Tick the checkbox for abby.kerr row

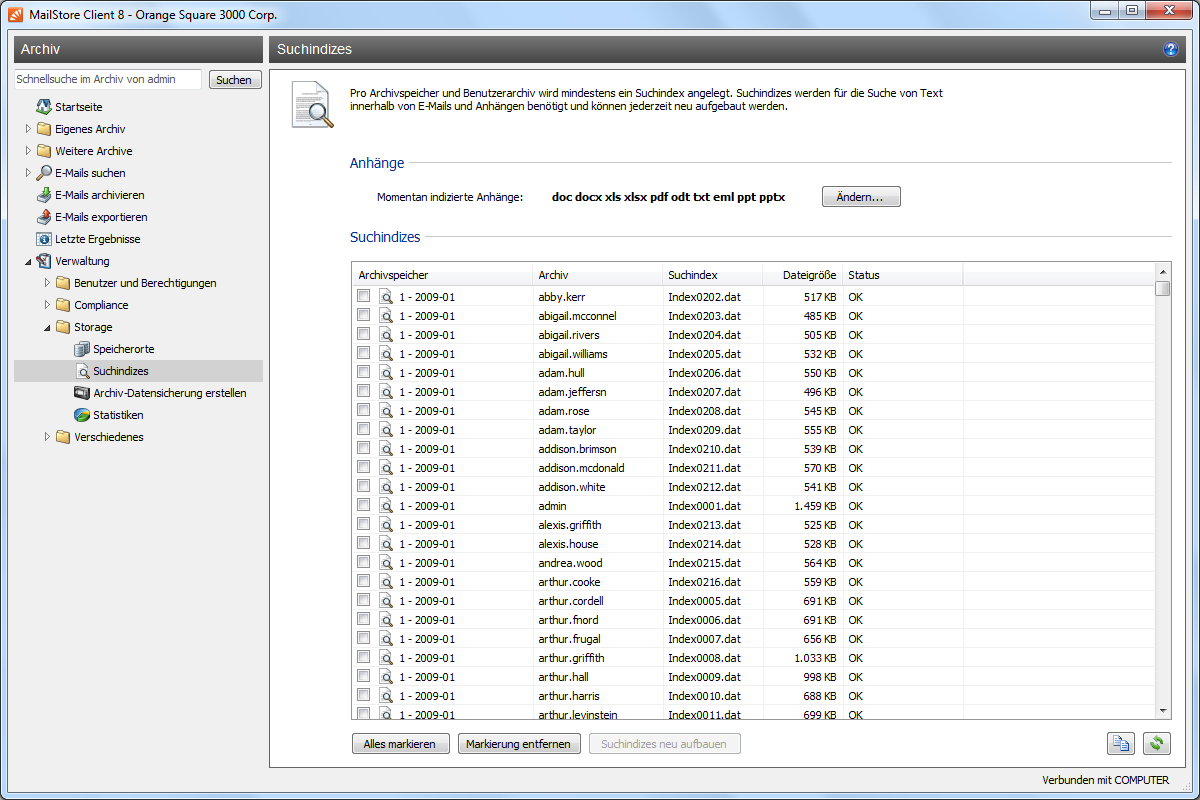click(364, 297)
